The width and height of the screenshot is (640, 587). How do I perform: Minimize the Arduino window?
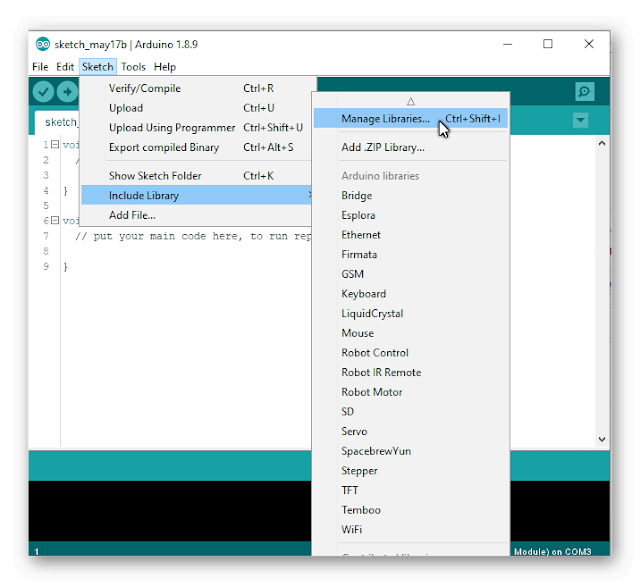[507, 44]
